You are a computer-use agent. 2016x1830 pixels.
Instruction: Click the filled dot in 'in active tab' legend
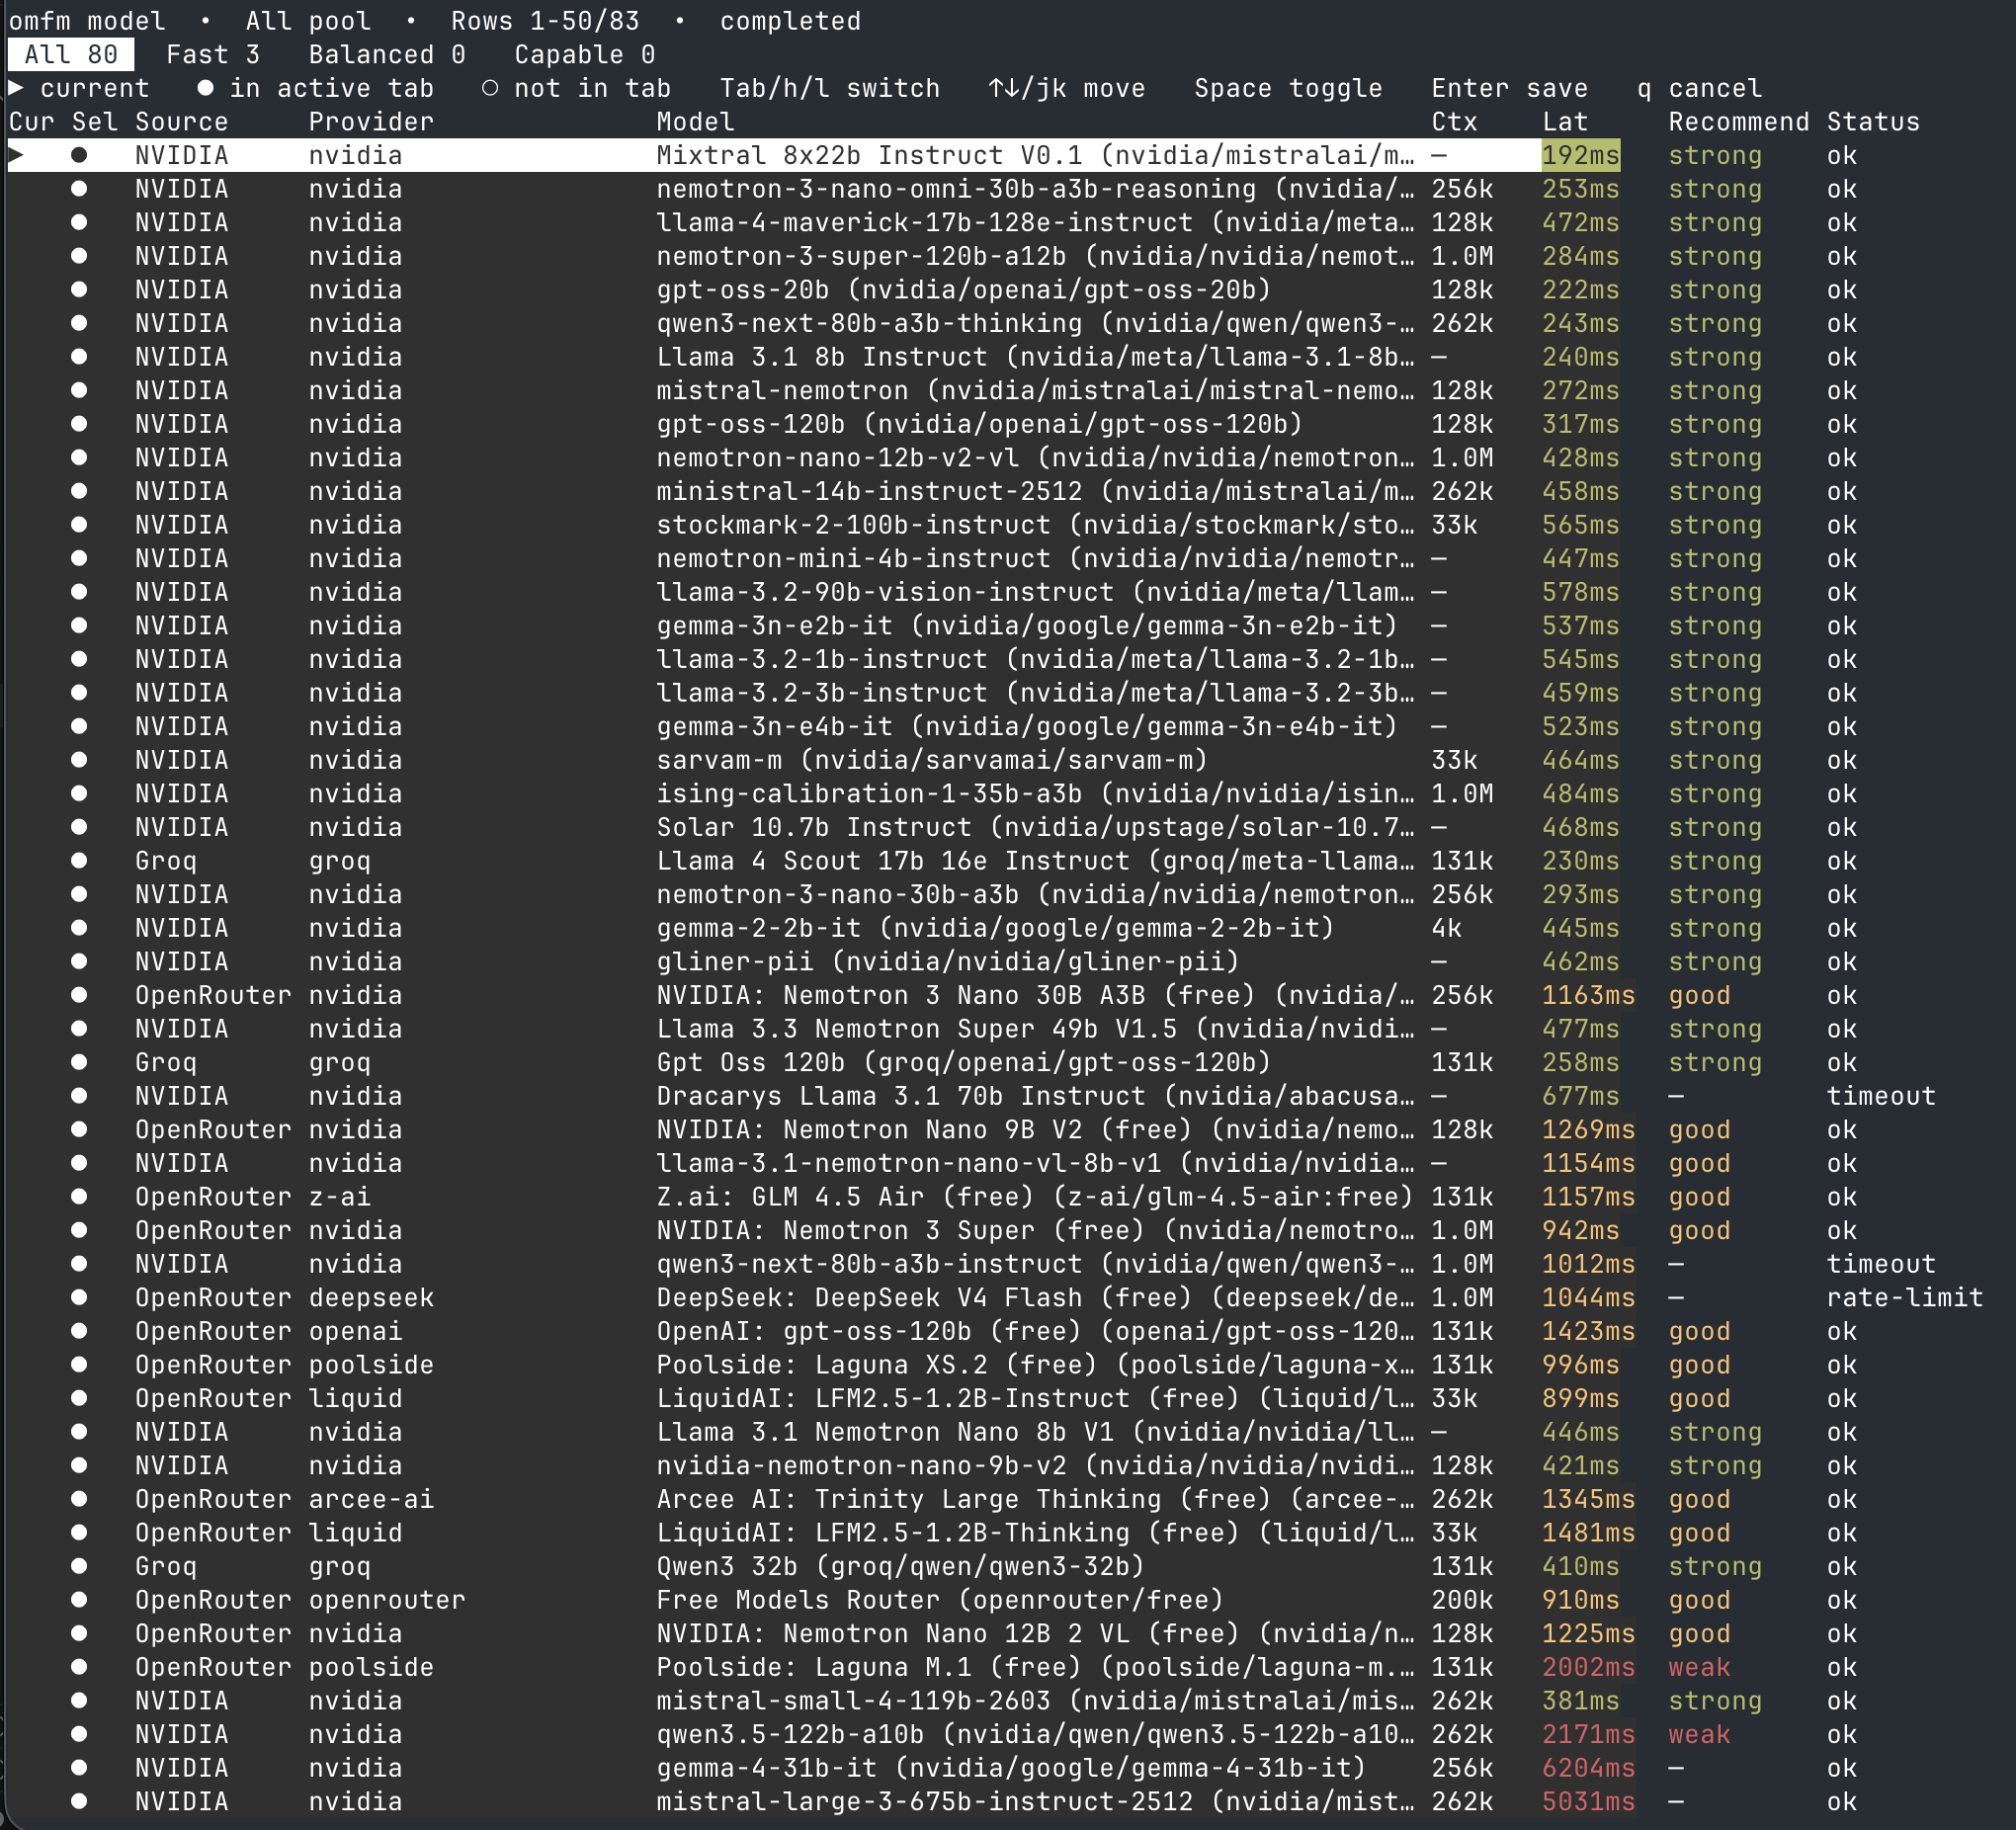[206, 88]
